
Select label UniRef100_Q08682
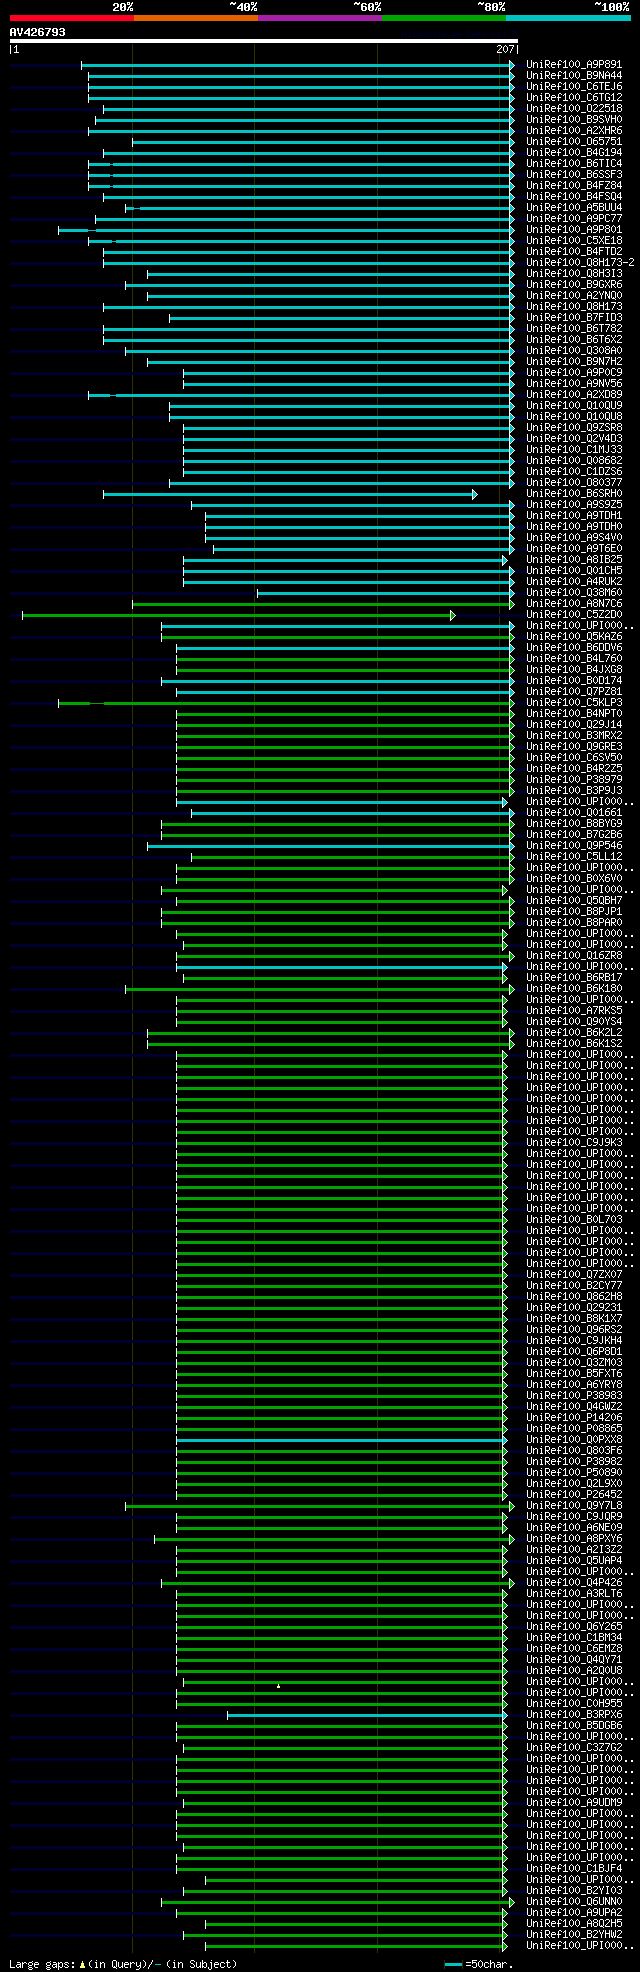pyautogui.click(x=574, y=461)
